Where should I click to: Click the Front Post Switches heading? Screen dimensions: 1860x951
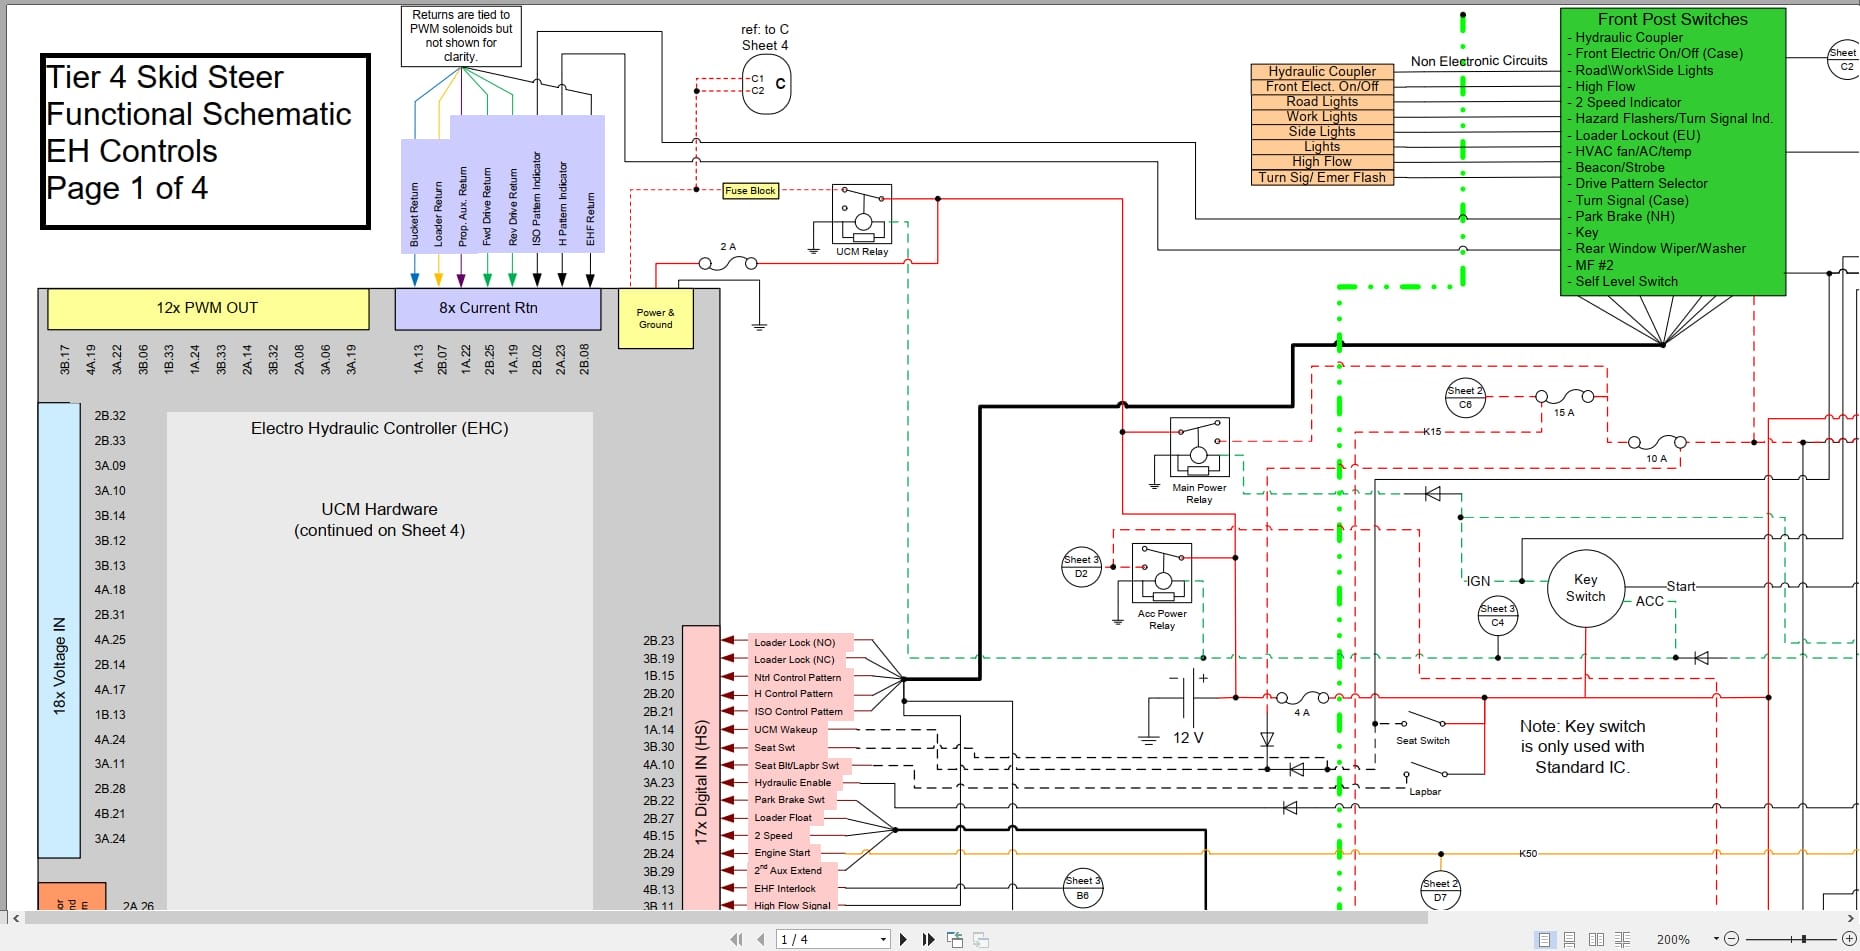(x=1672, y=19)
